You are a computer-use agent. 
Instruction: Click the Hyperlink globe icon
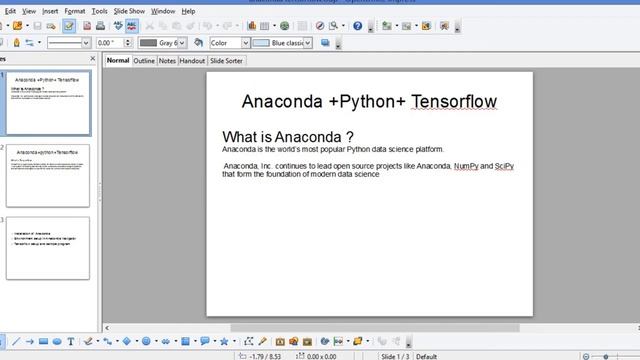point(284,26)
